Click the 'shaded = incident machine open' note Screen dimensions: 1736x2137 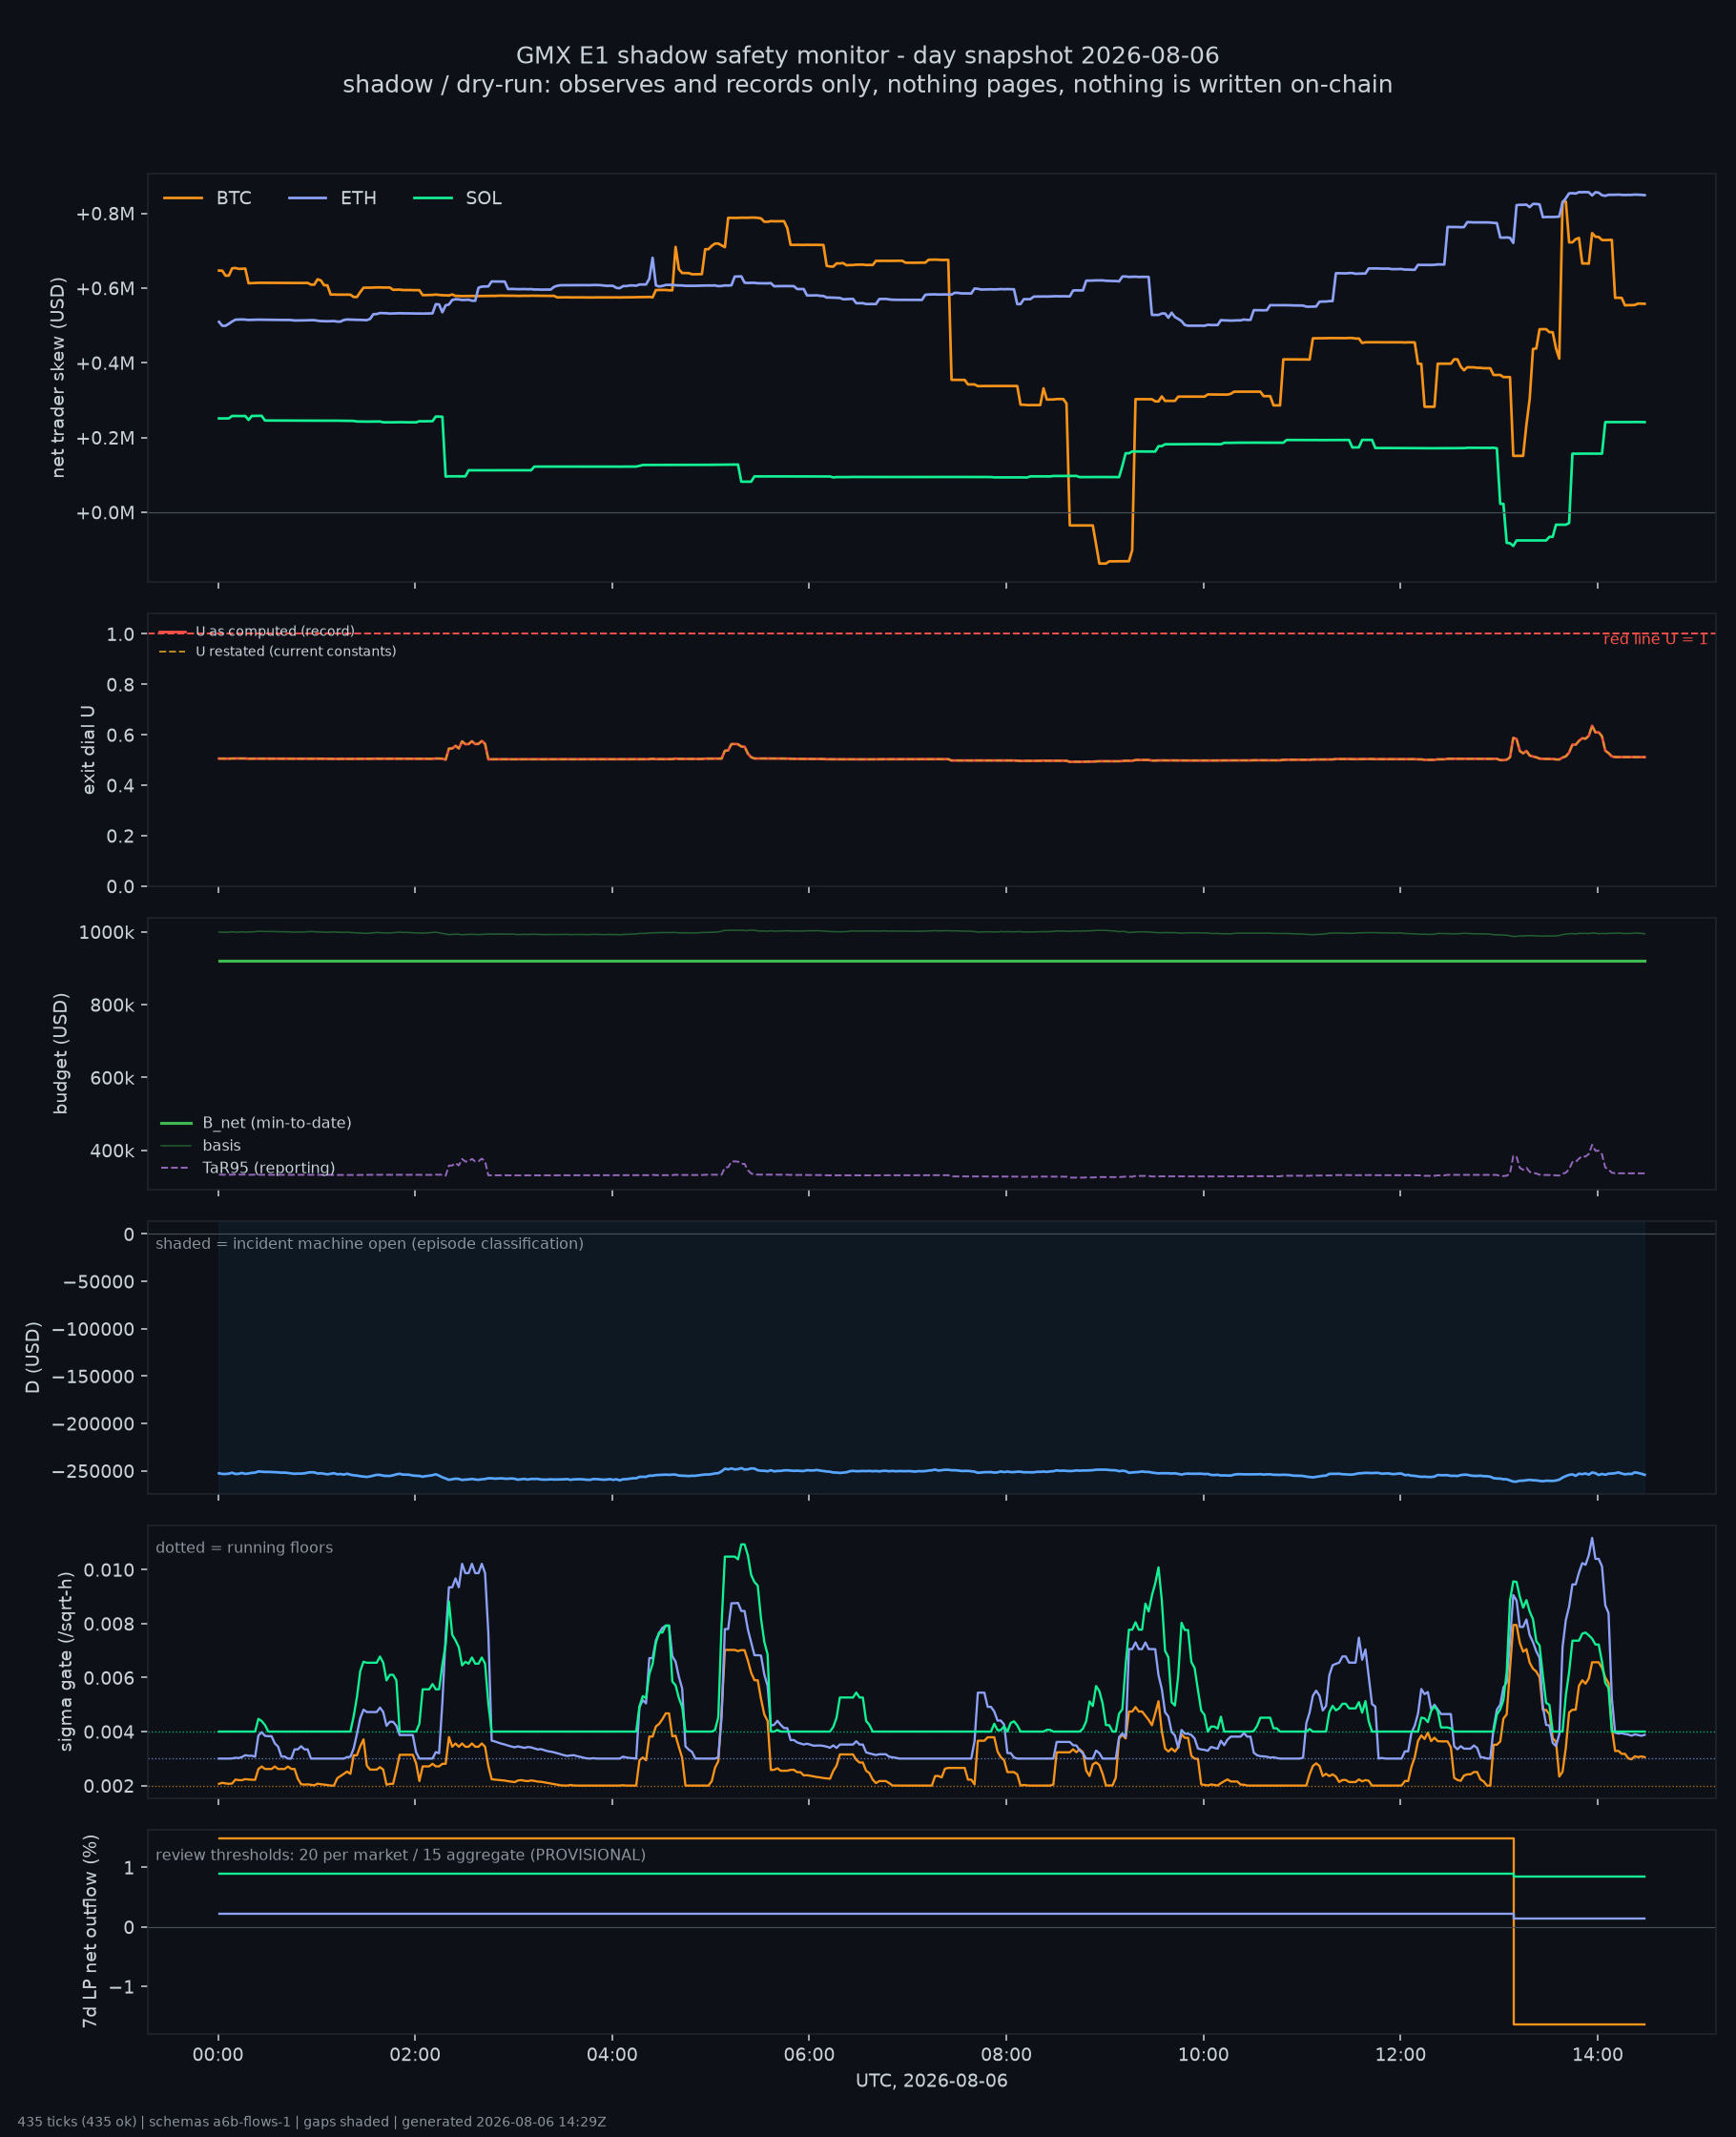(369, 1243)
